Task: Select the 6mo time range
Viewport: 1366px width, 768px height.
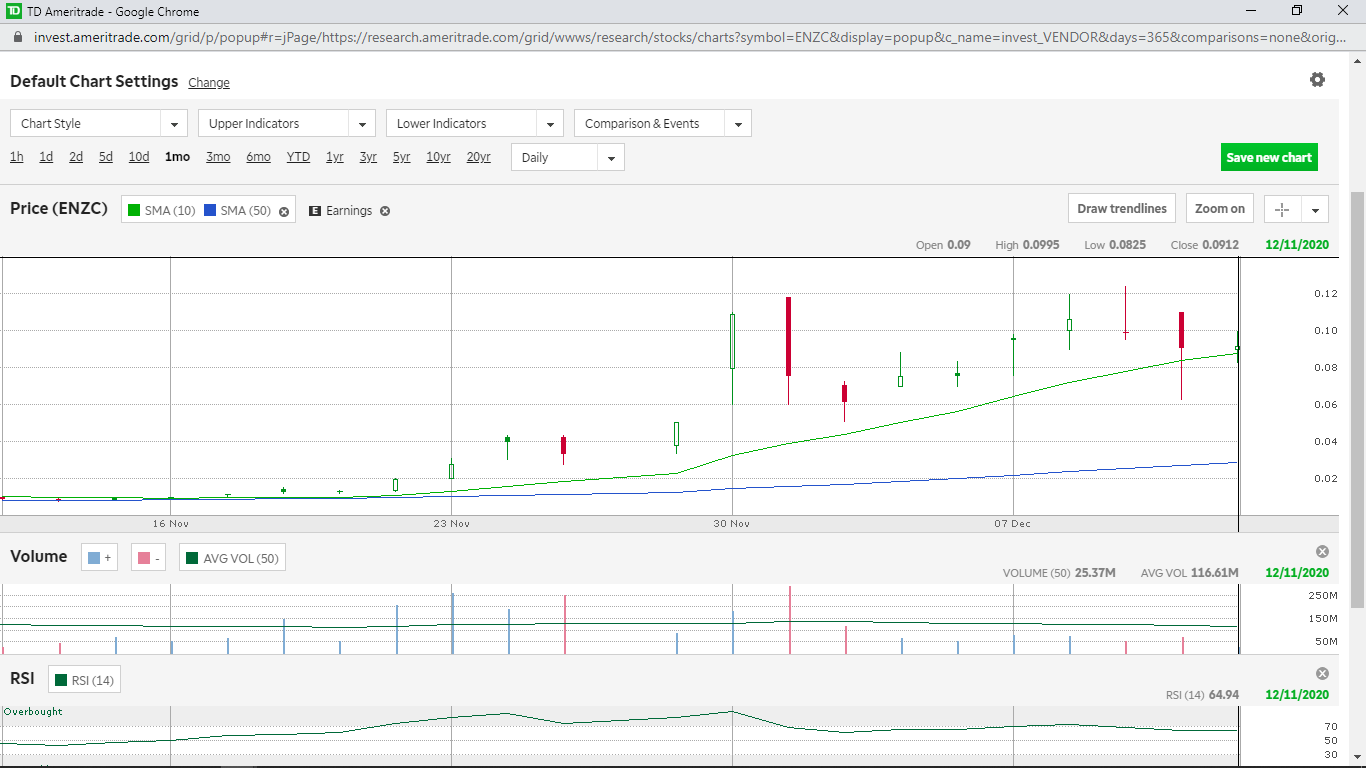Action: tap(258, 157)
